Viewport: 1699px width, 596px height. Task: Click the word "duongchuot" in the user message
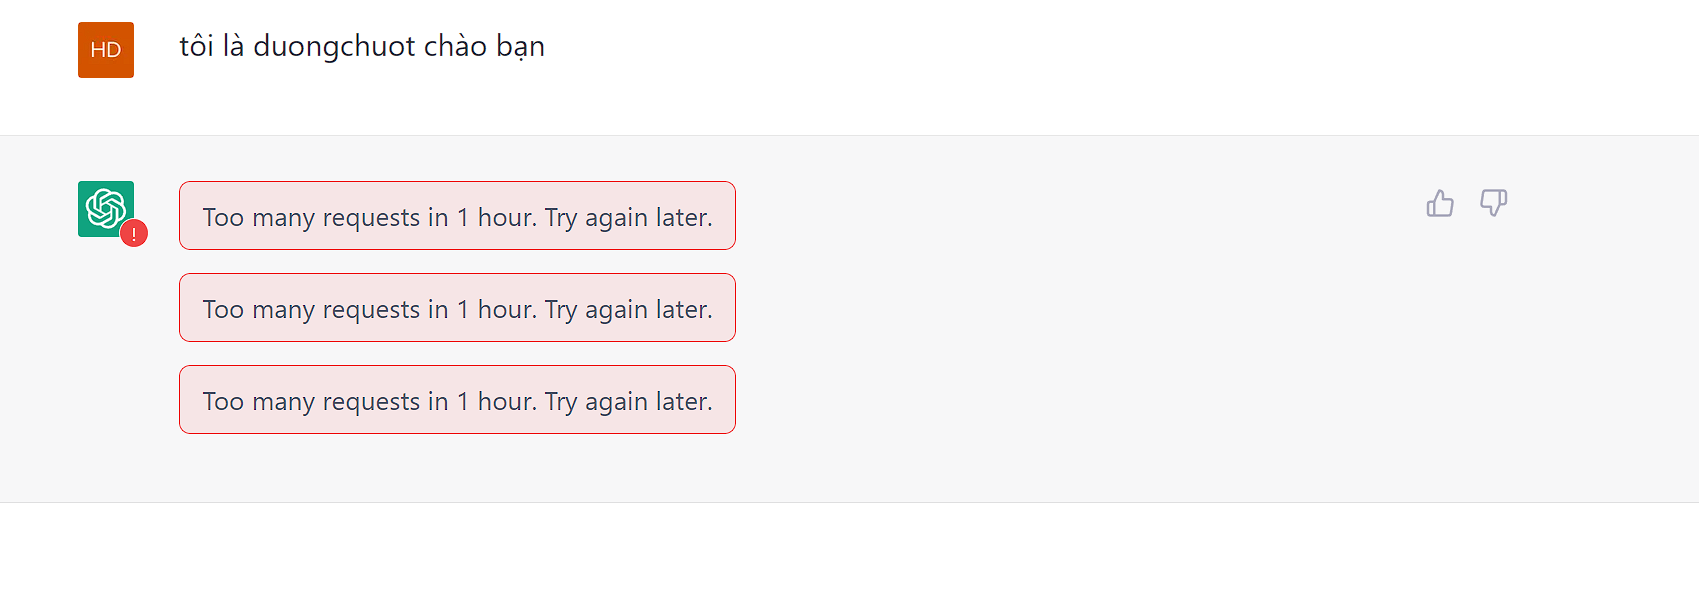point(334,47)
